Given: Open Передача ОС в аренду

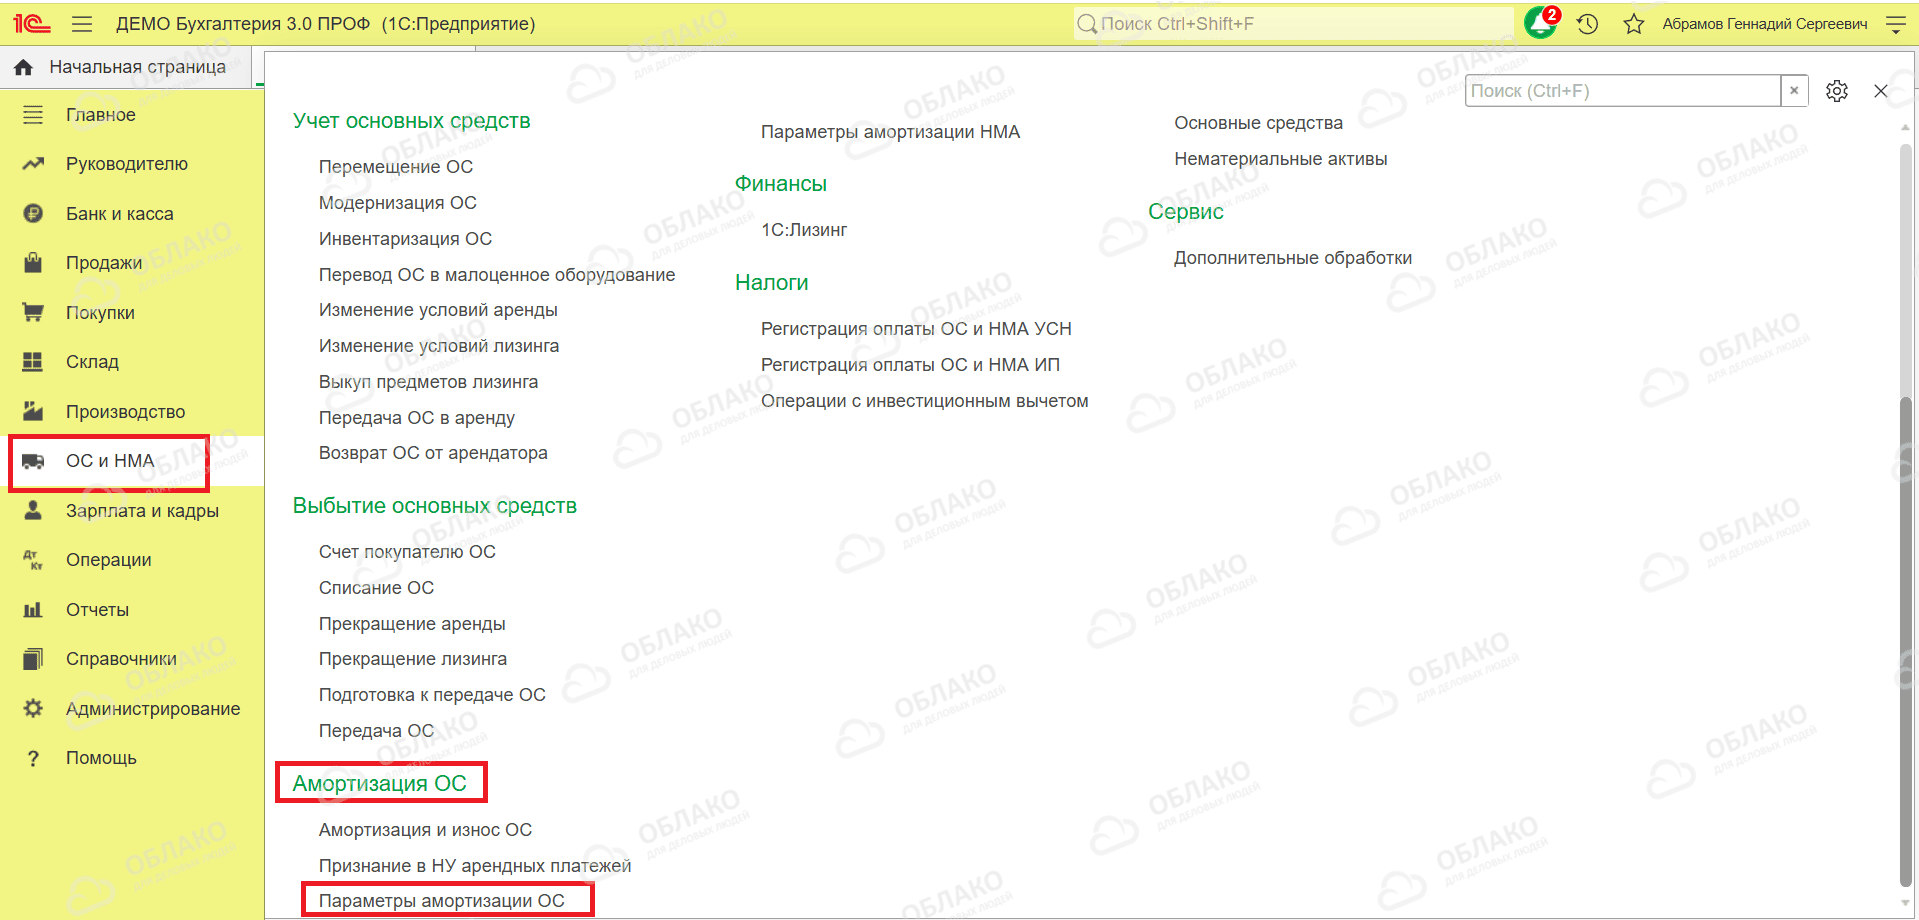Looking at the screenshot, I should [417, 418].
